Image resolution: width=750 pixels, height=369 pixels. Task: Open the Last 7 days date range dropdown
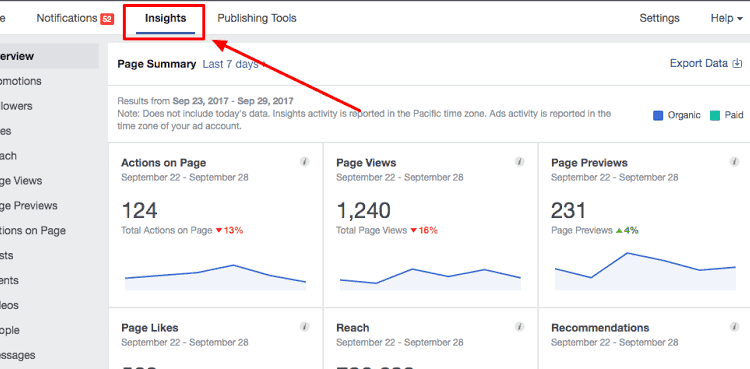234,64
